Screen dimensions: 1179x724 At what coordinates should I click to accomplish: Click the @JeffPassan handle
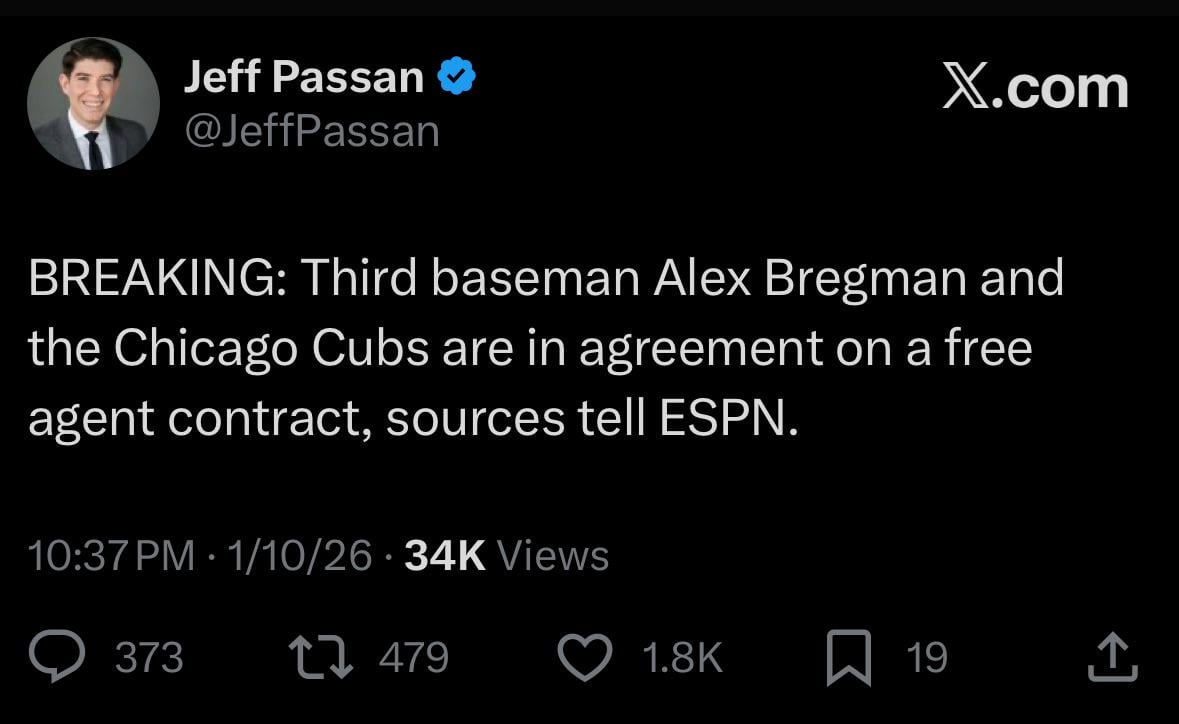(311, 129)
